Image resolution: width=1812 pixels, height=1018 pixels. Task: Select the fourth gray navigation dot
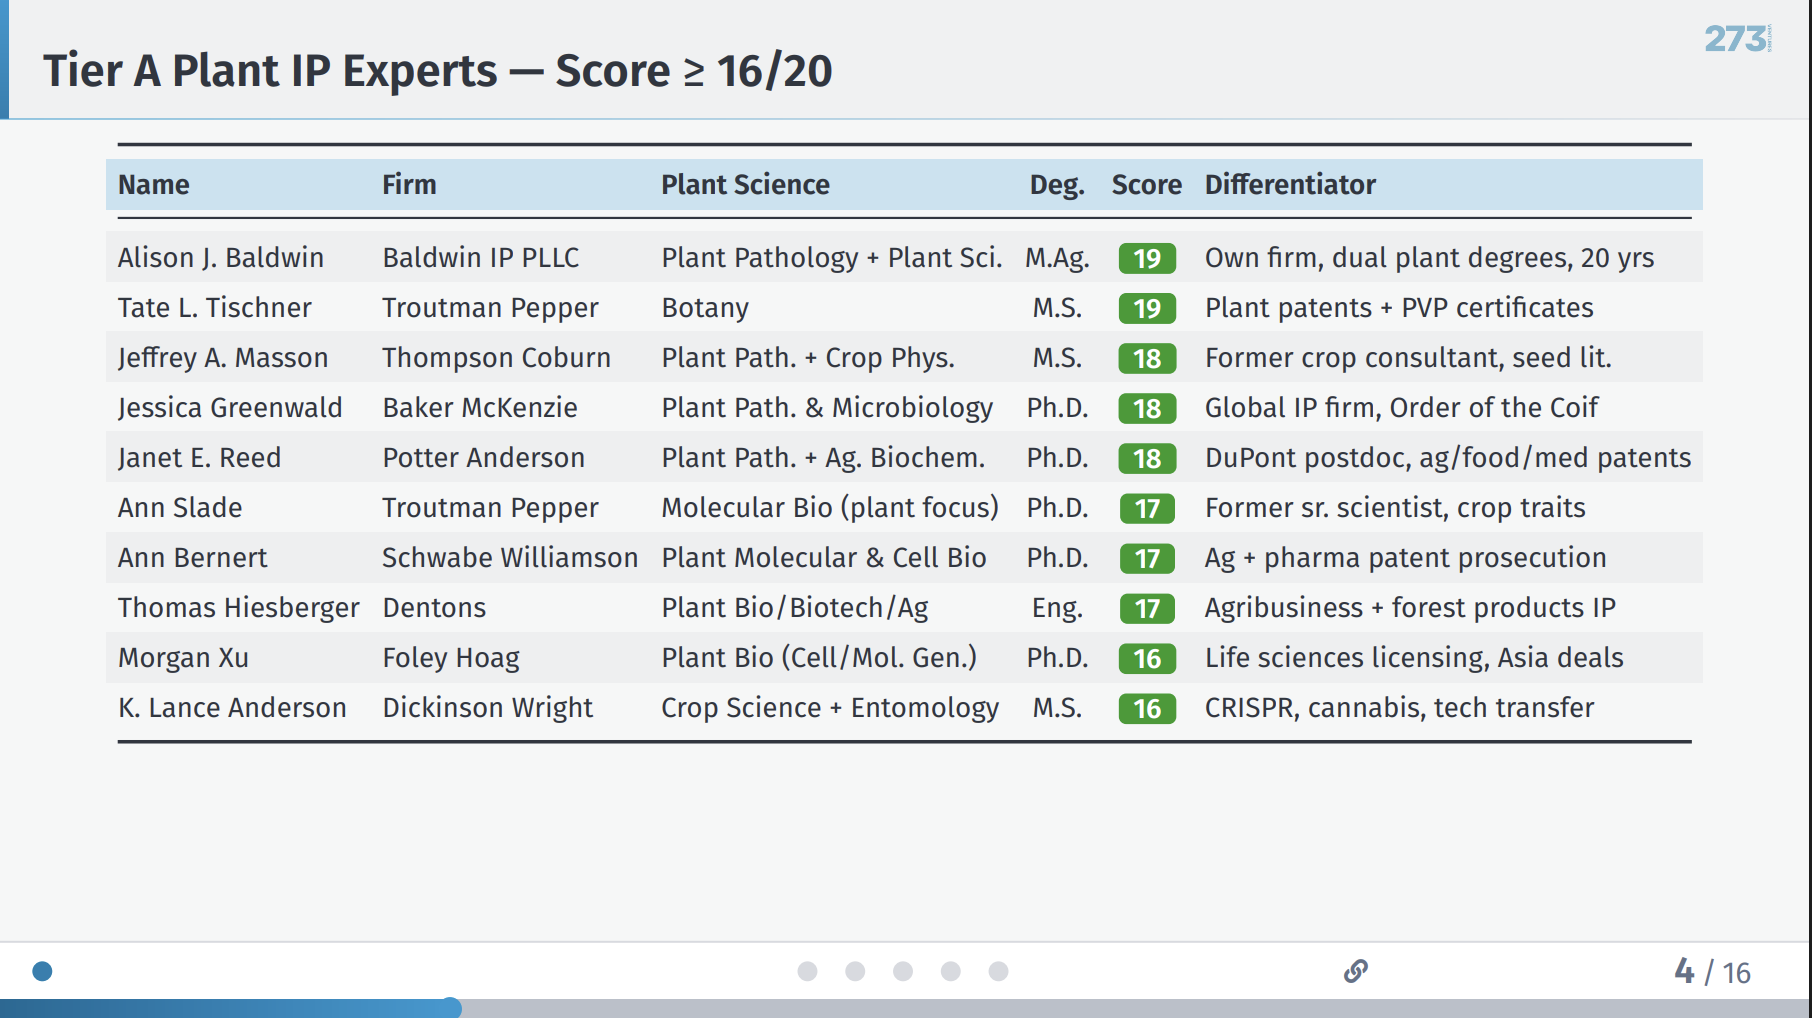(951, 971)
